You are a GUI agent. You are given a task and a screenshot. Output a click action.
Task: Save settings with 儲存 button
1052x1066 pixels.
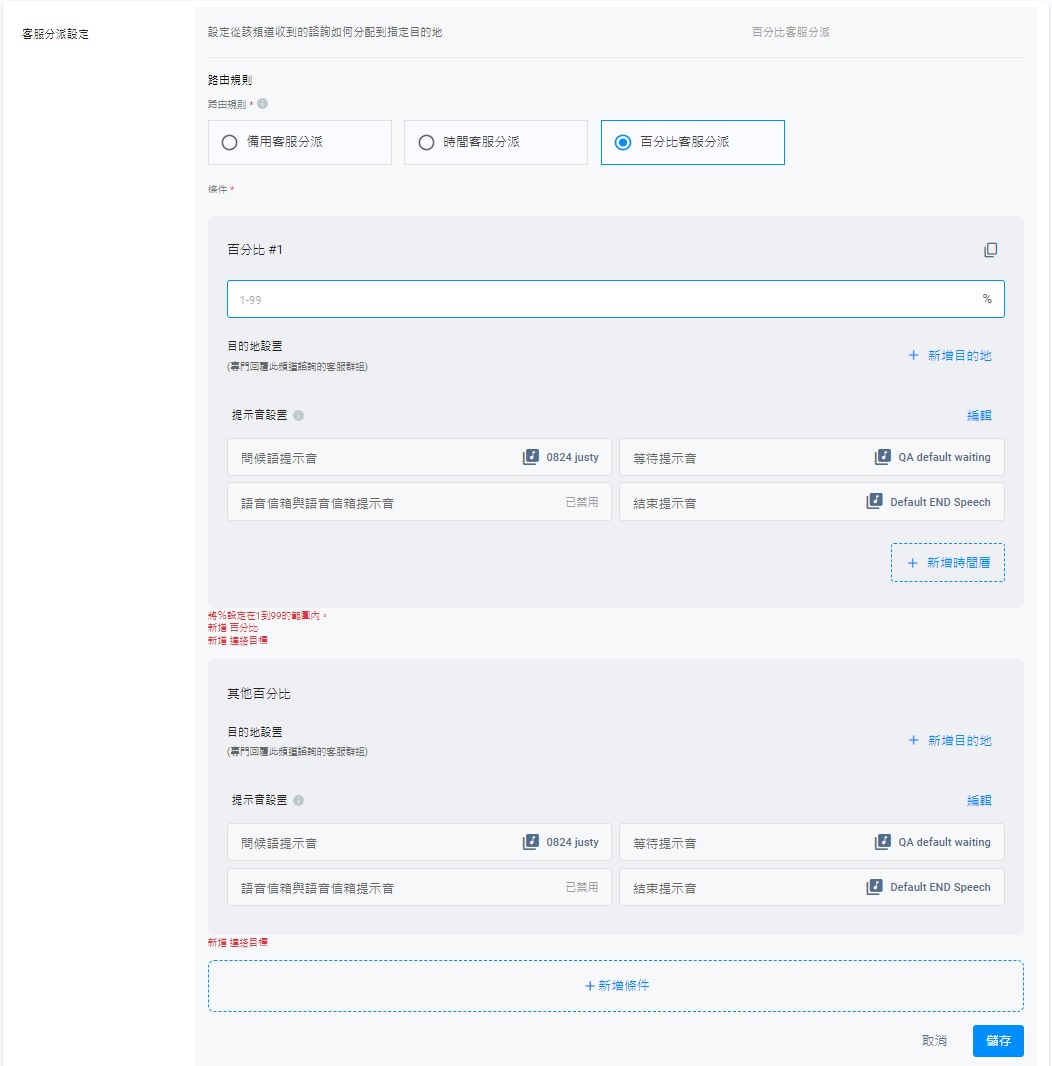998,1041
